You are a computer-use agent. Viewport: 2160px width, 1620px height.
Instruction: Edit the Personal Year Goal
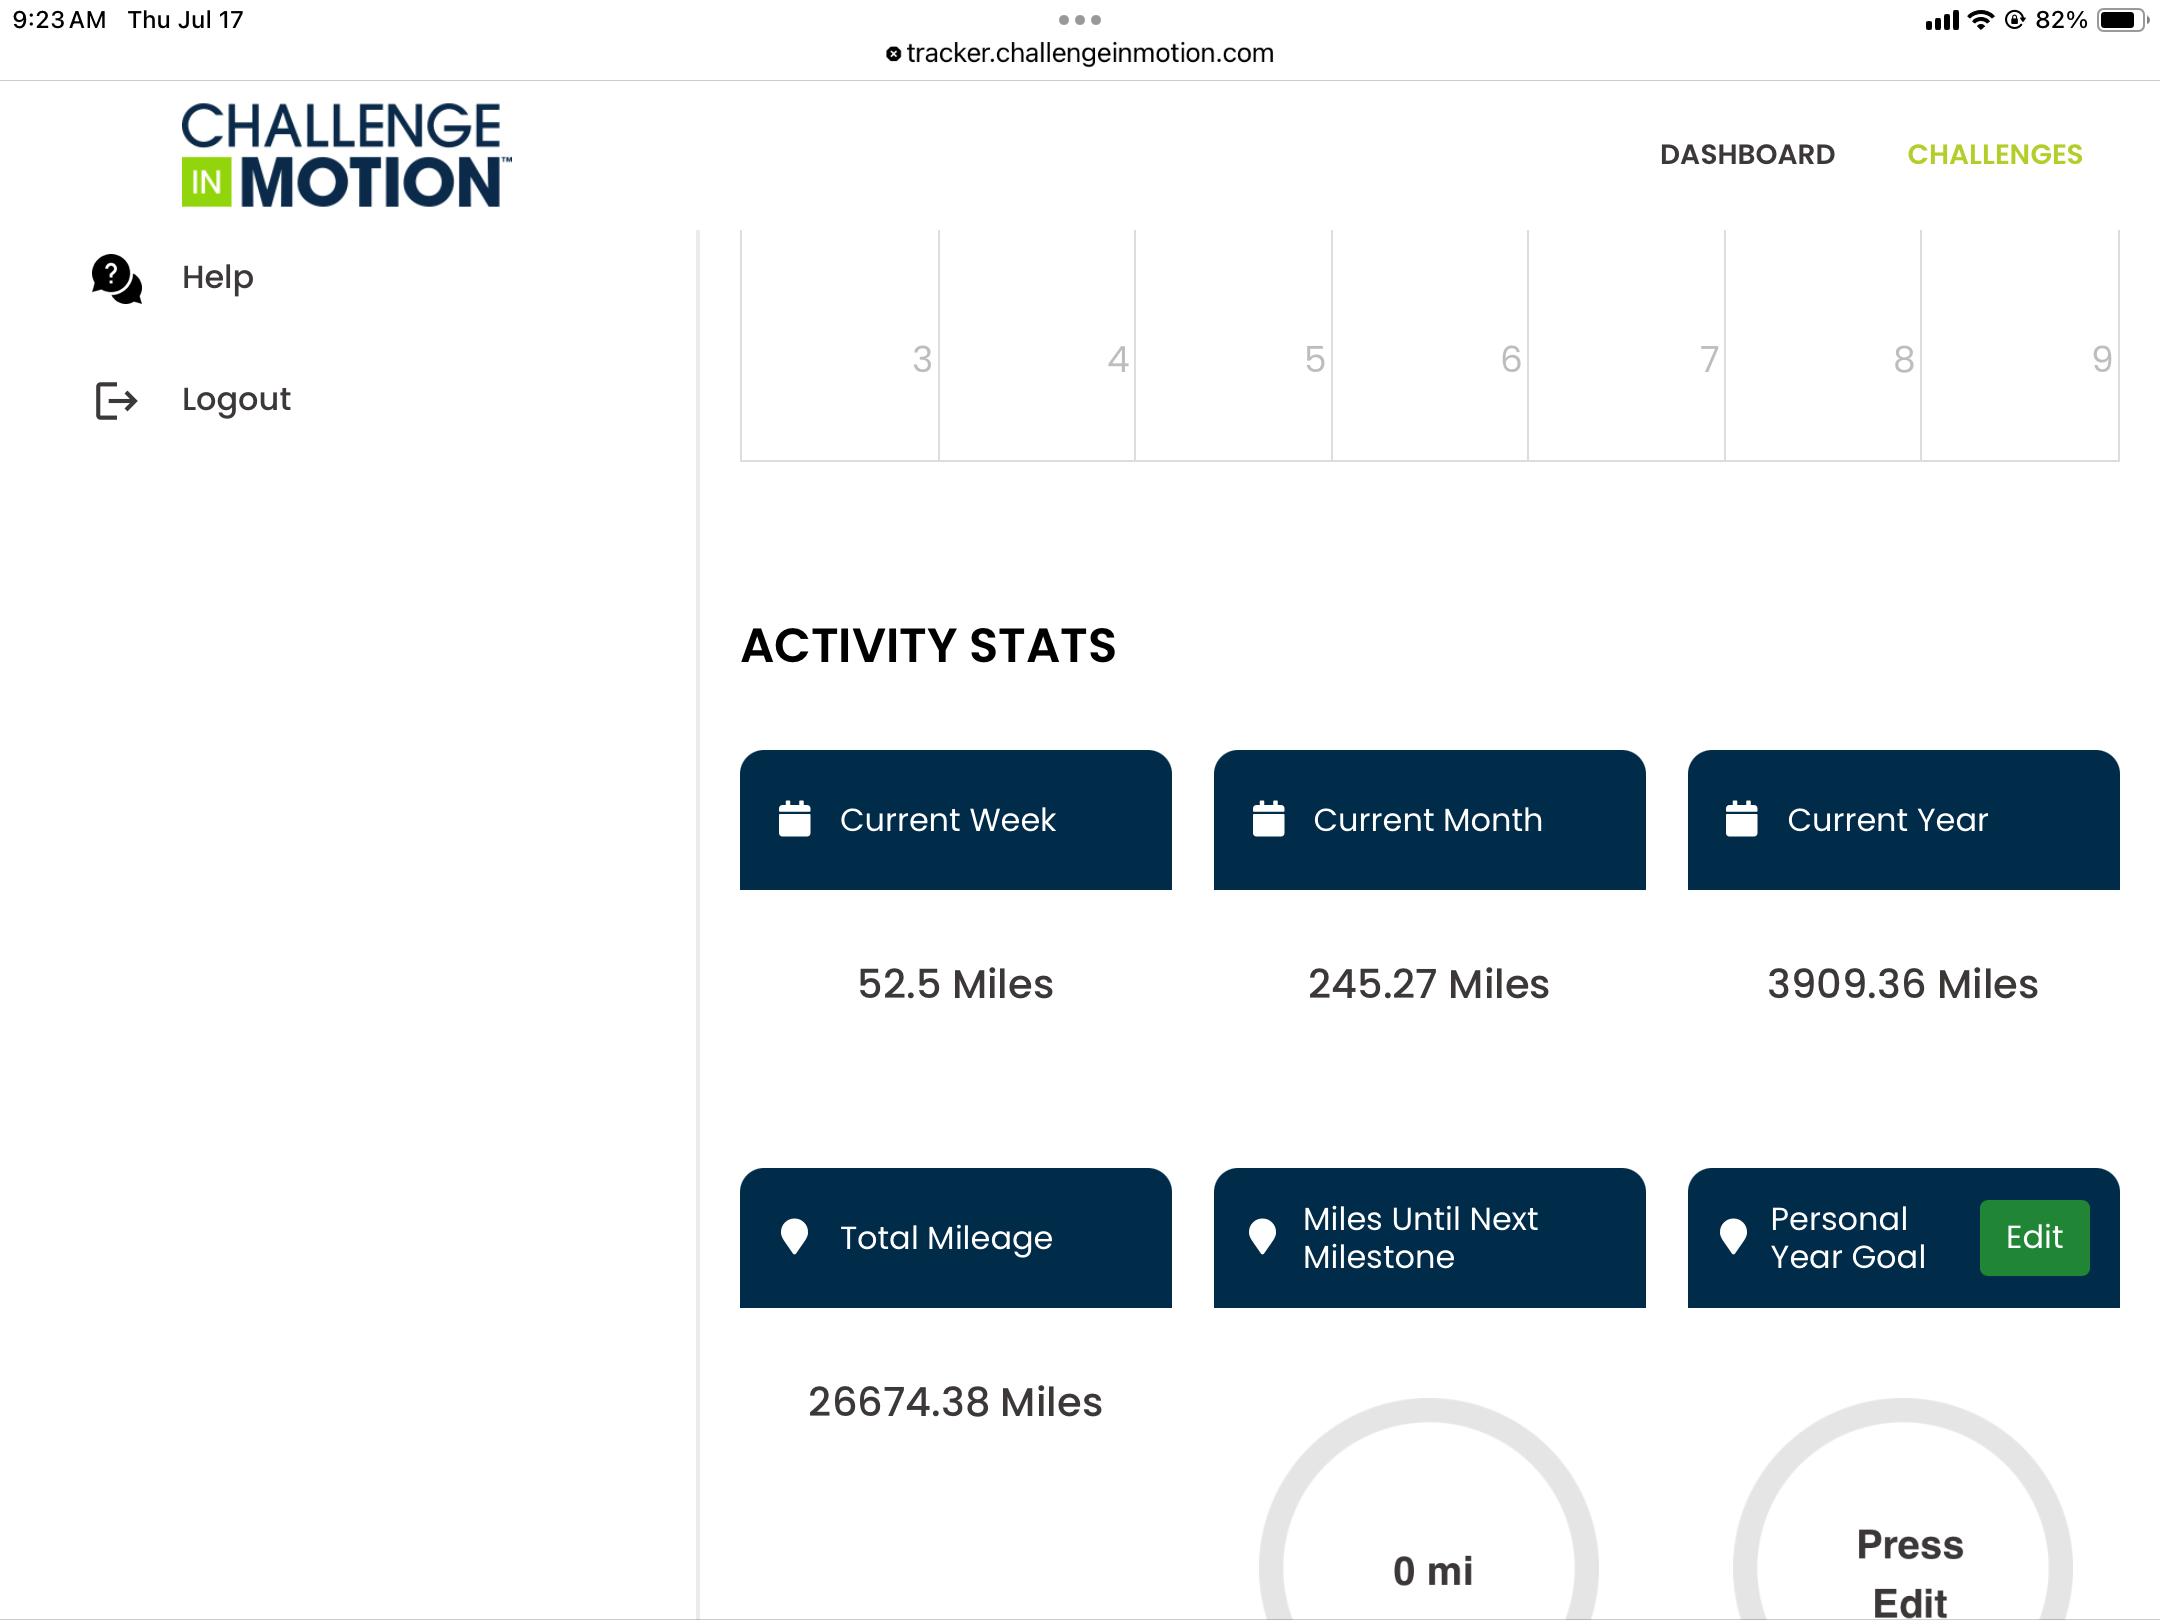(x=2034, y=1237)
